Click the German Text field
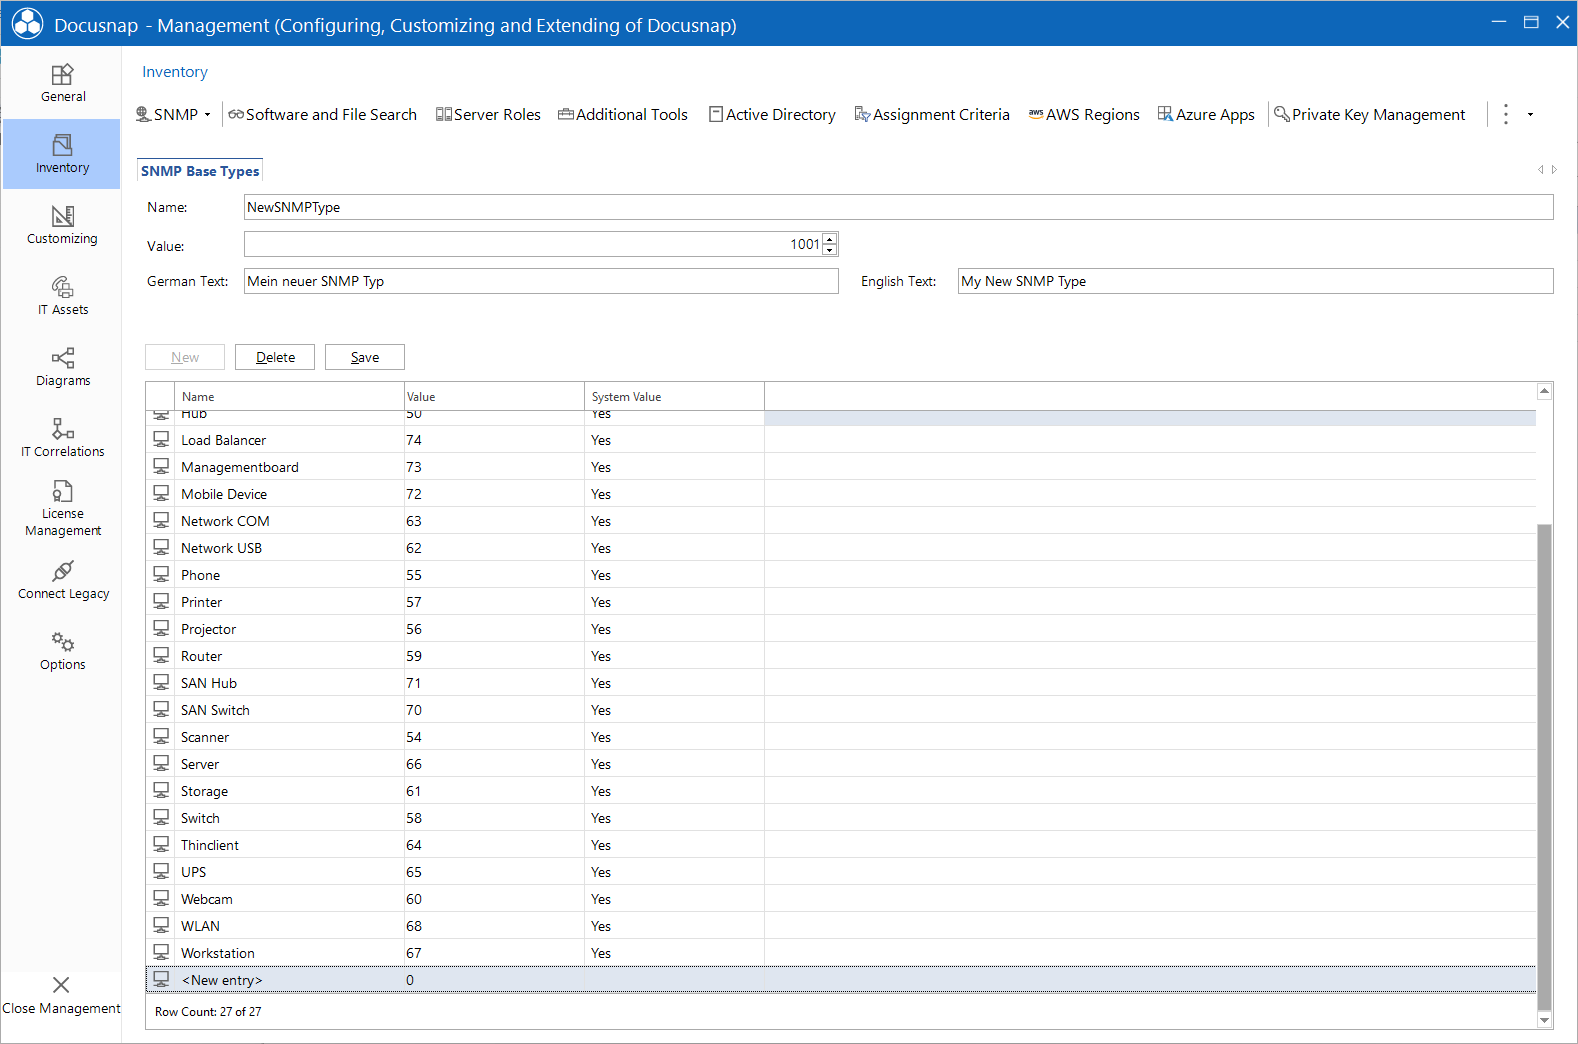The width and height of the screenshot is (1578, 1044). [541, 281]
